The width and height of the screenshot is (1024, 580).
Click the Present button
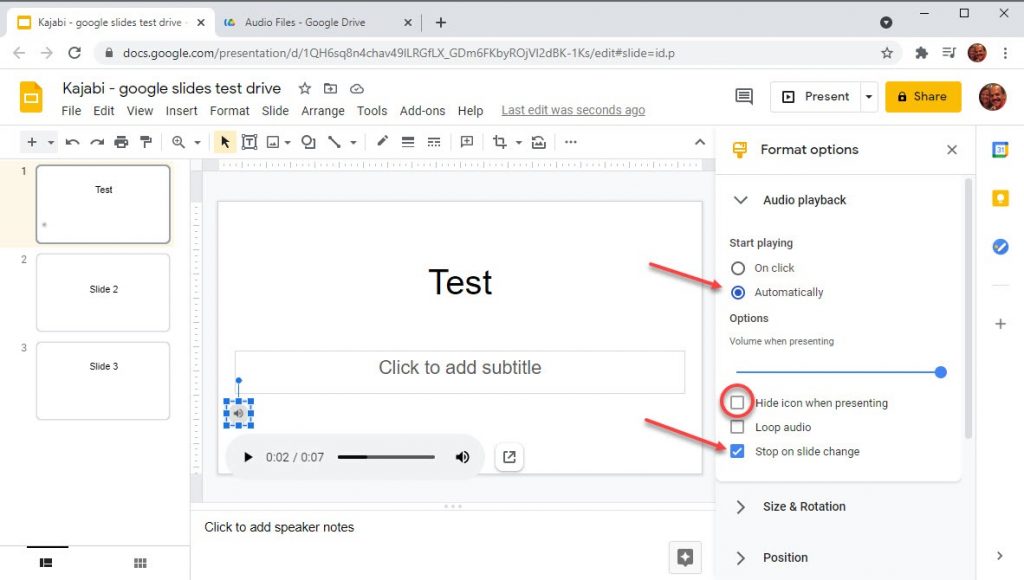(x=815, y=97)
